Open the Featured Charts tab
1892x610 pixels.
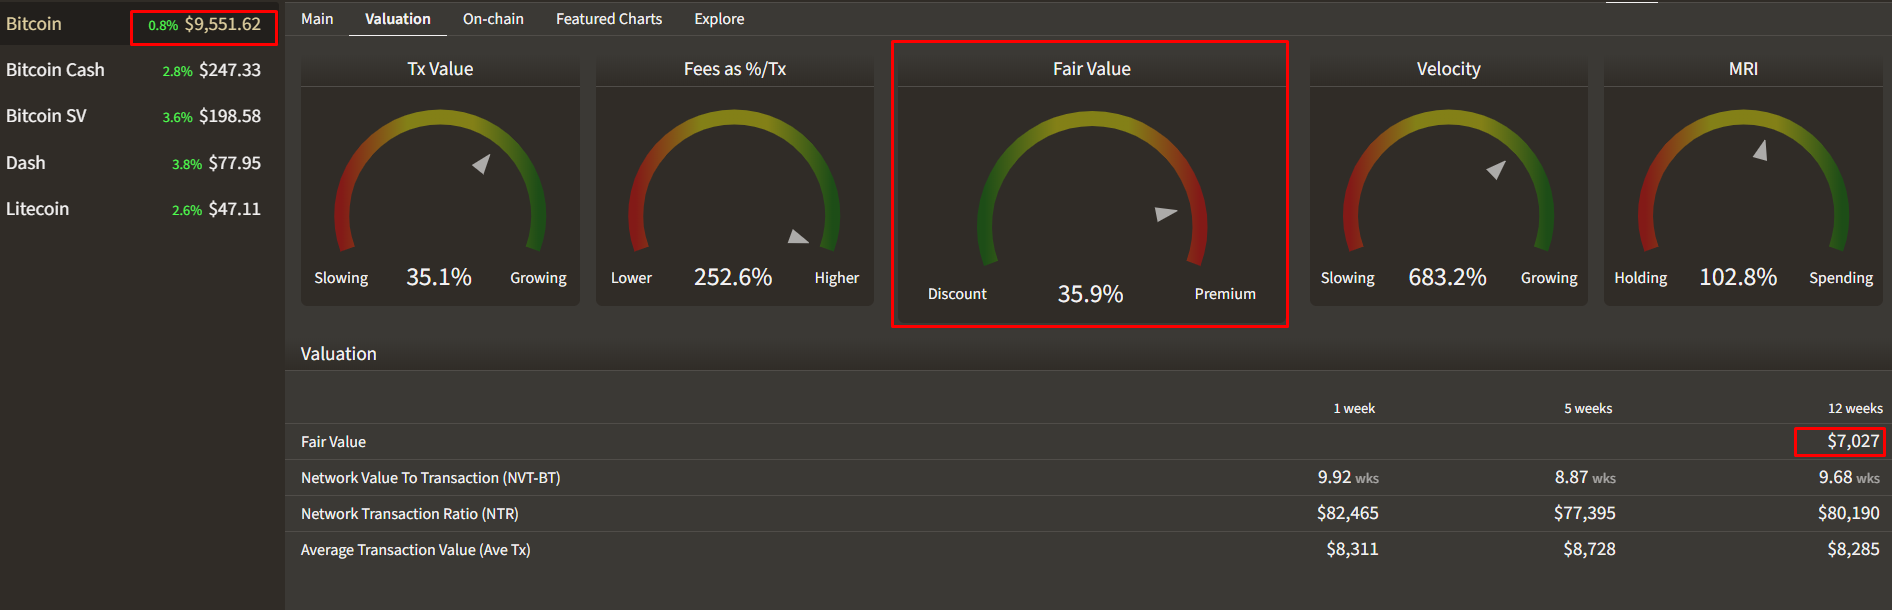(609, 19)
